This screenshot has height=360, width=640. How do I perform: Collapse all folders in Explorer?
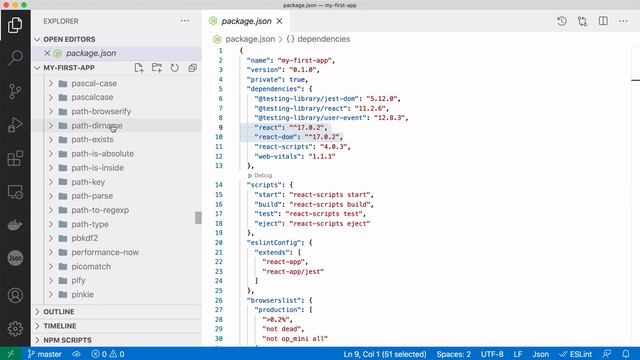[193, 68]
